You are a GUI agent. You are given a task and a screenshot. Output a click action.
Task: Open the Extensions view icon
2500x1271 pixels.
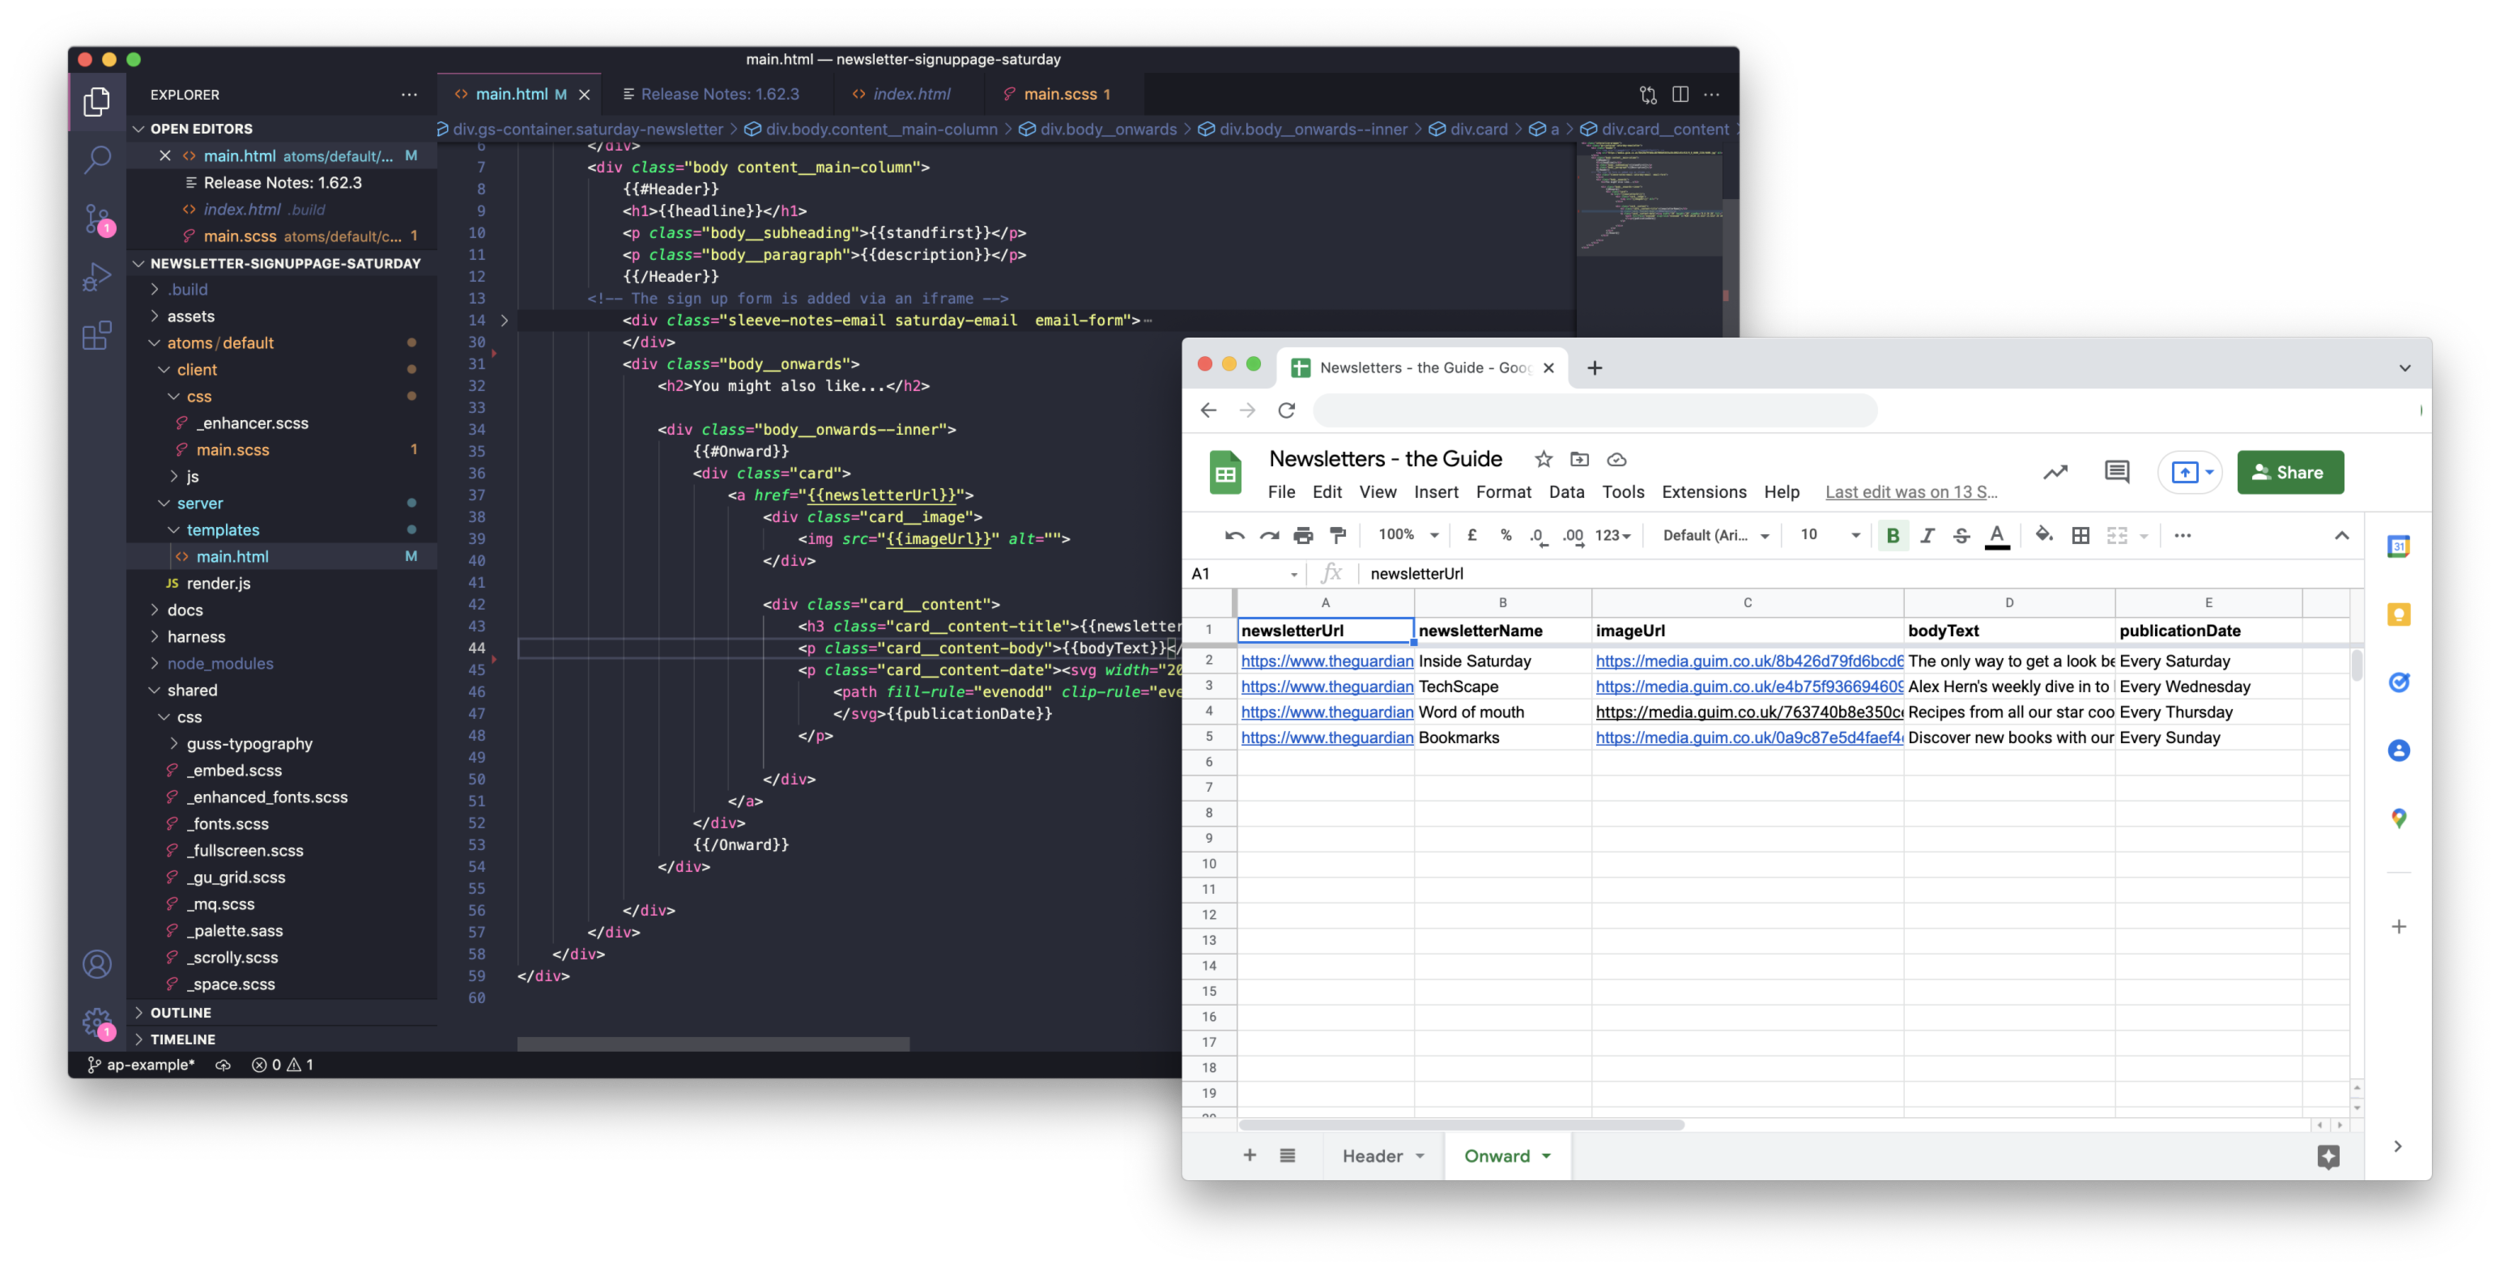pyautogui.click(x=97, y=335)
